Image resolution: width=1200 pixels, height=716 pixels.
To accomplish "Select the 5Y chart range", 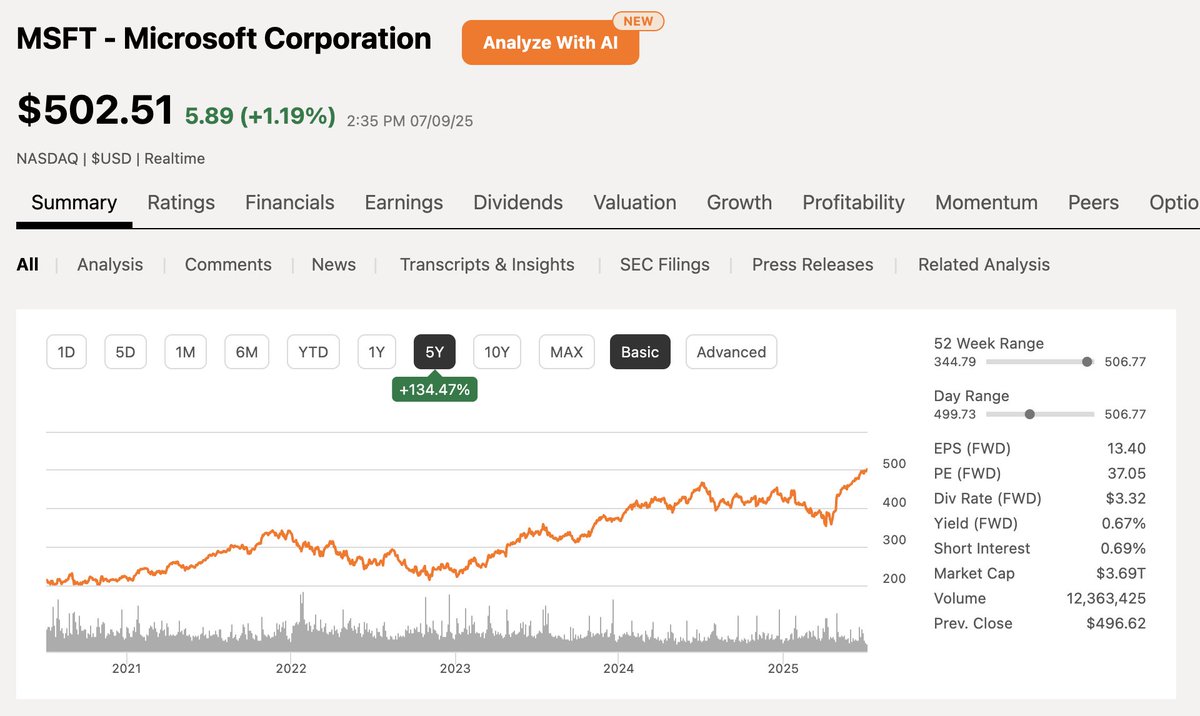I will [434, 352].
